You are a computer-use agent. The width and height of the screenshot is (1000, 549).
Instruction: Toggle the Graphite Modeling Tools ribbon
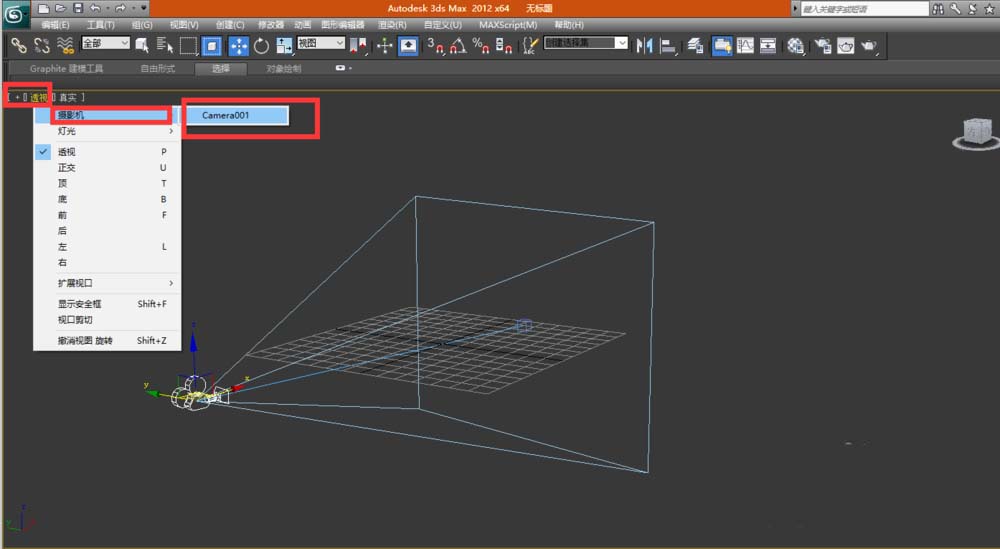[722, 45]
